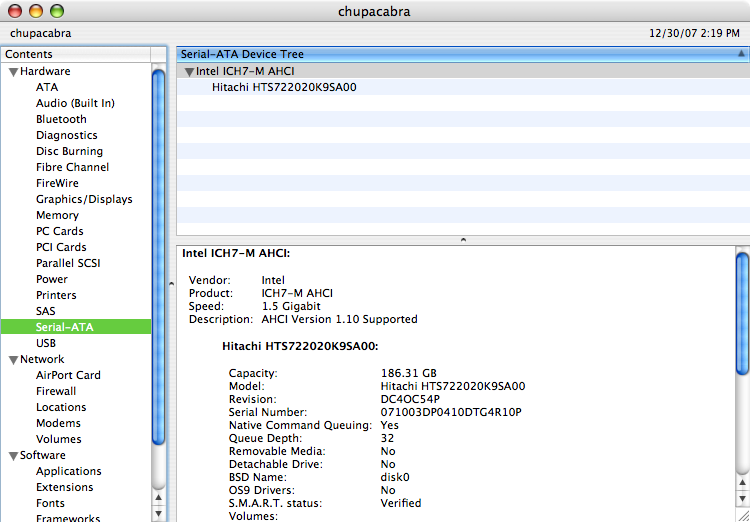Click the Hitachi HTS722020K9SA00 details heading
Viewport: 750px width, 522px height.
click(300, 346)
